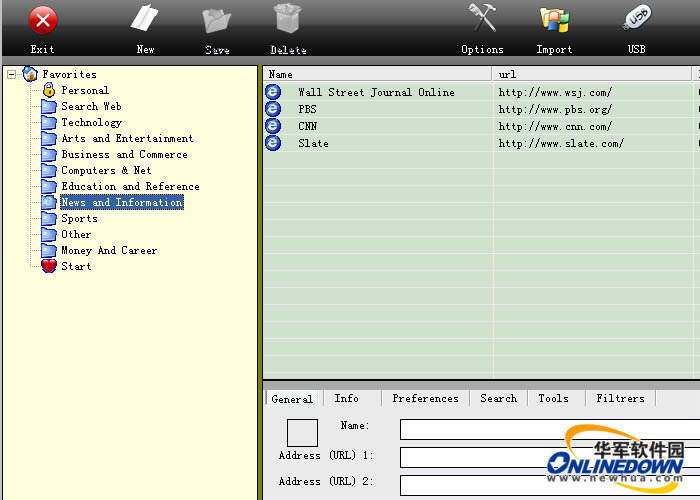Screen dimensions: 700x500
Task: Select the Sports tree item
Action: tap(79, 218)
